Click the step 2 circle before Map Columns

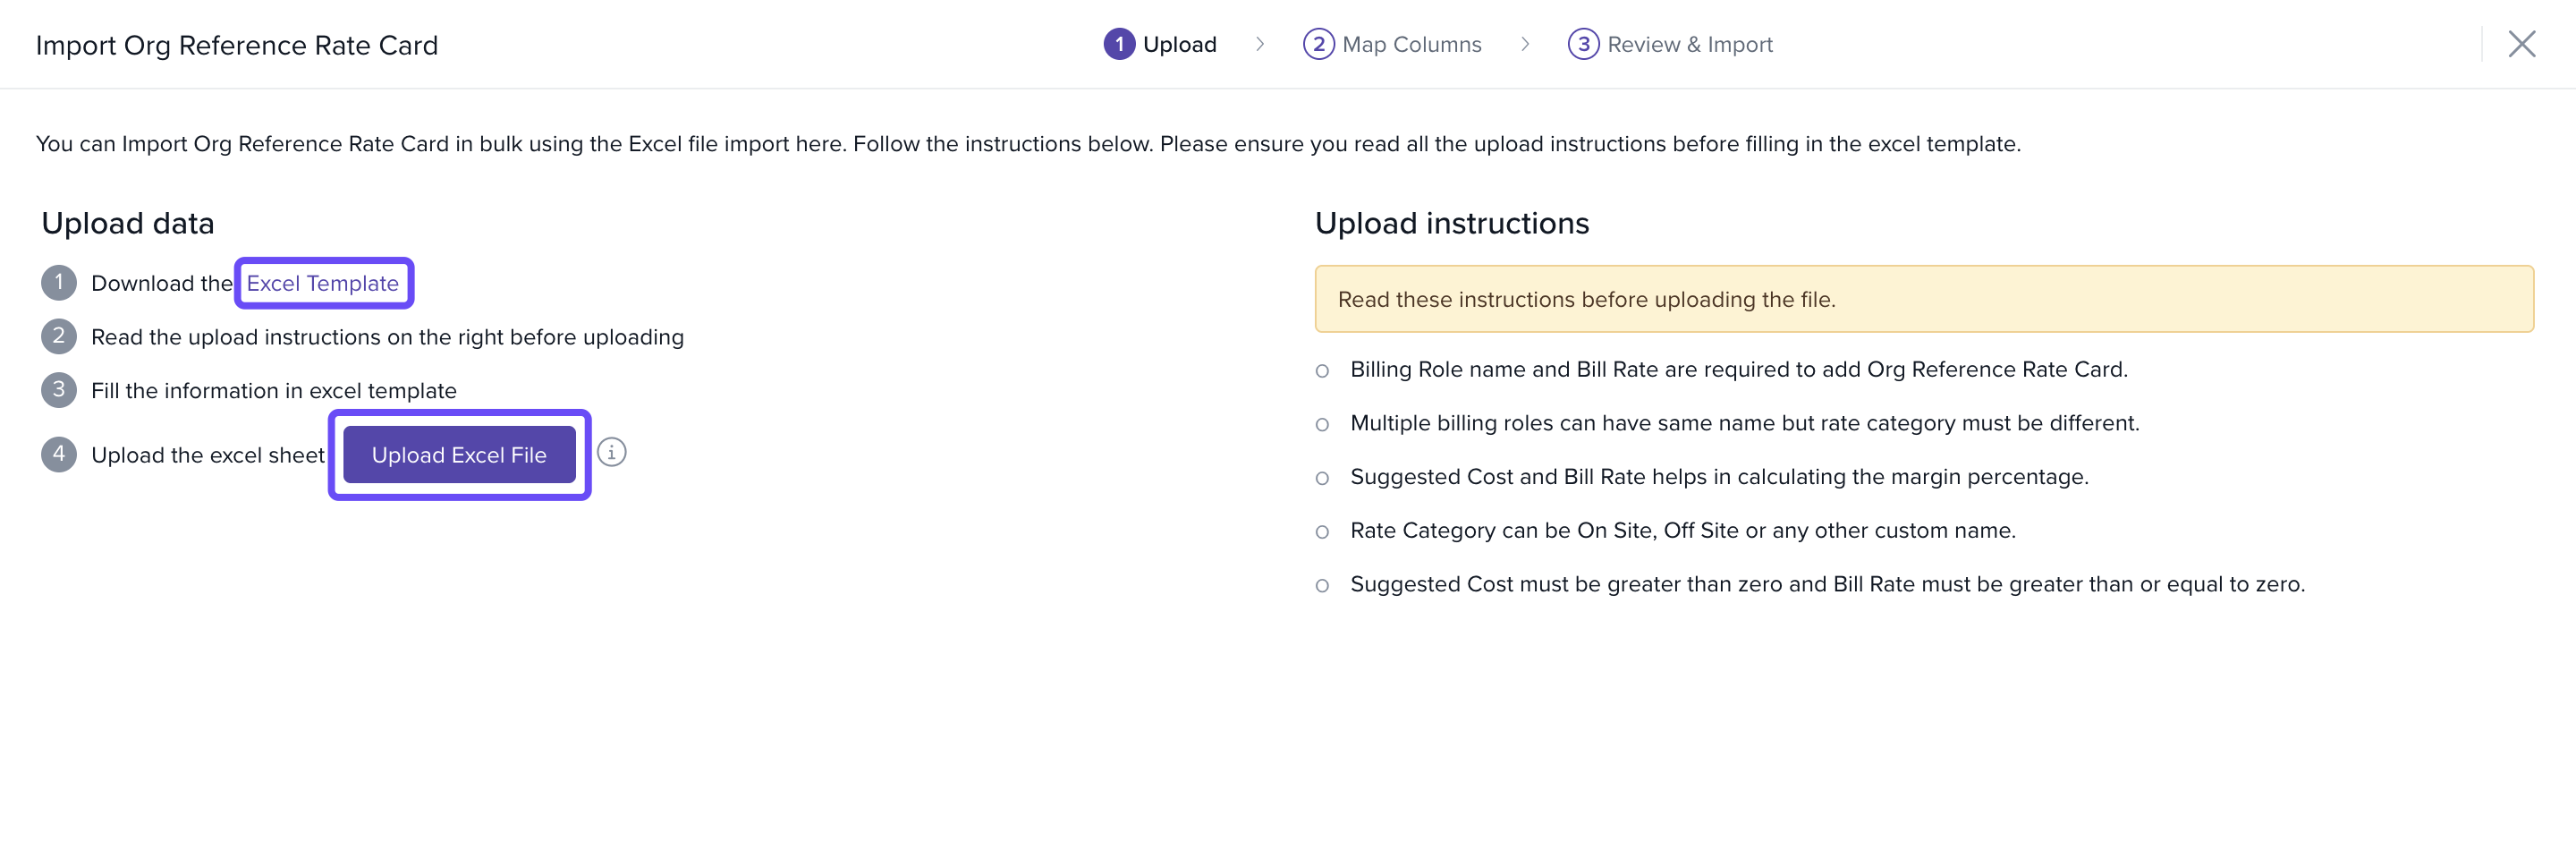(x=1318, y=44)
